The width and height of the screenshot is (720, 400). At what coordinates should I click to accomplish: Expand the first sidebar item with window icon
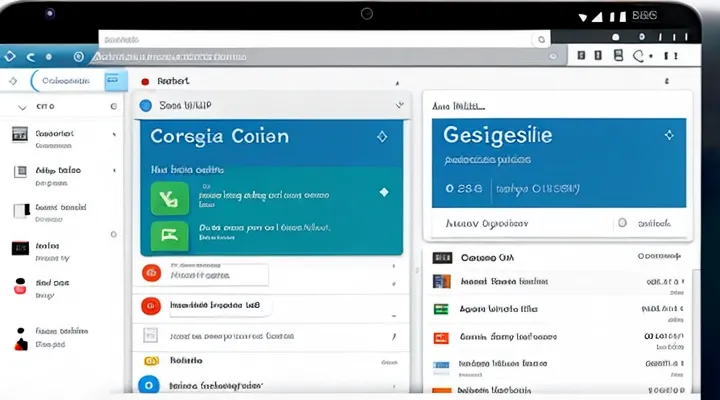[x=19, y=133]
